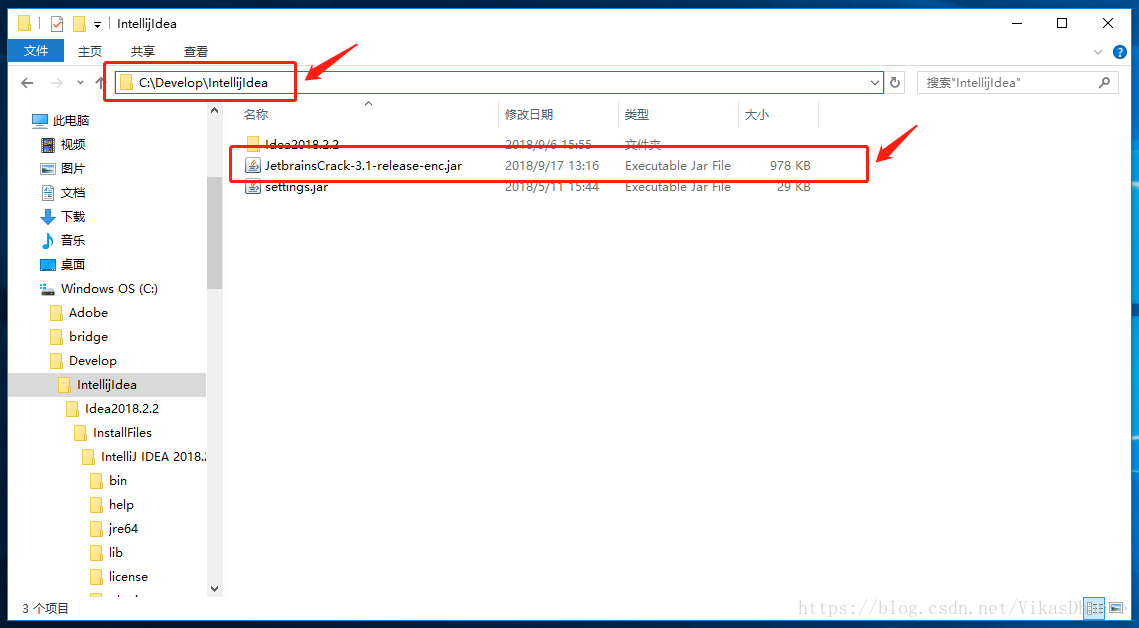1139x628 pixels.
Task: Expand the ribbon with the chevron
Action: [x=1098, y=52]
